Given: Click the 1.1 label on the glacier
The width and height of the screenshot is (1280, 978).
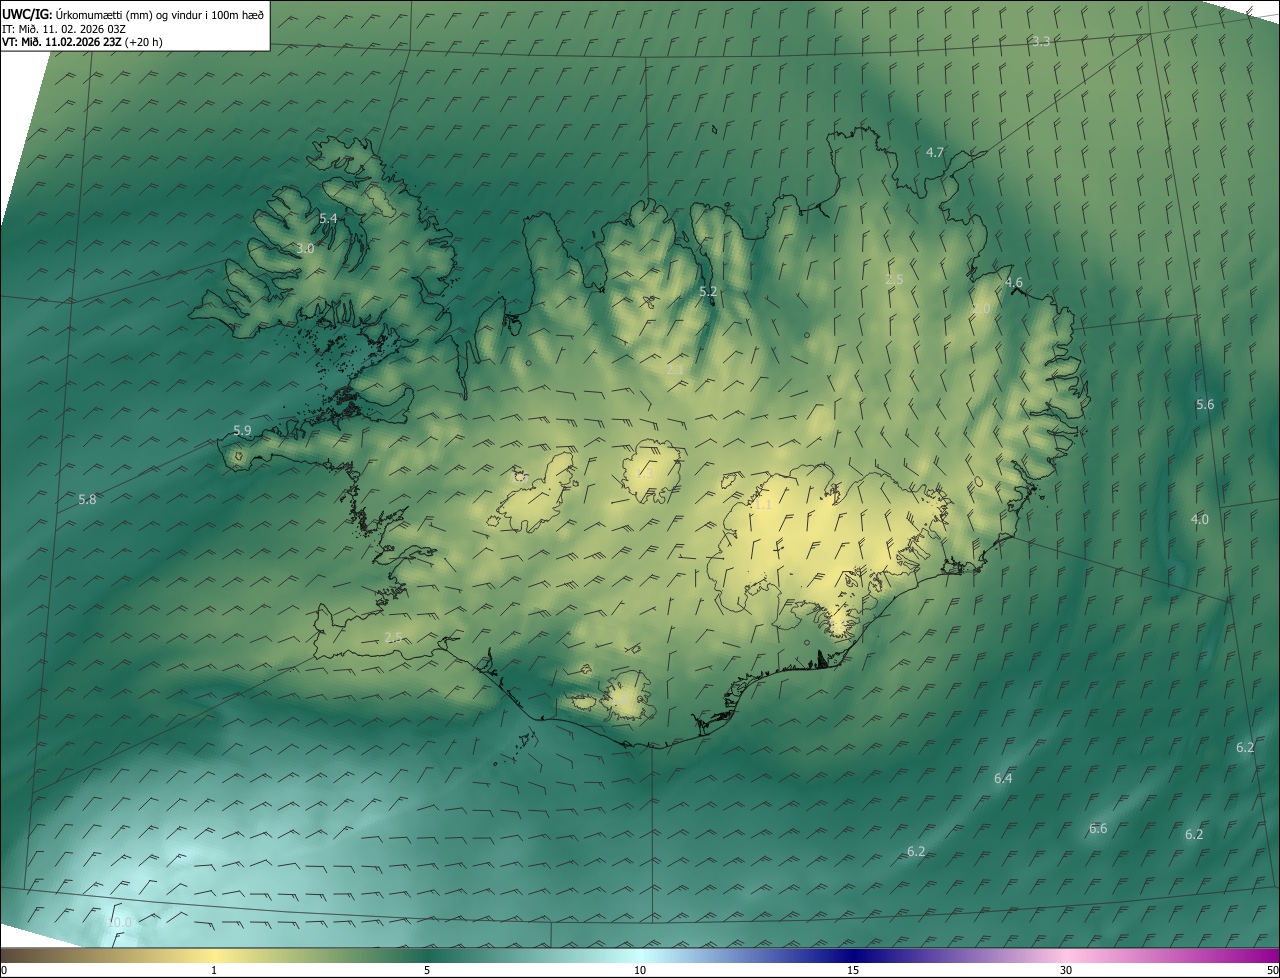Looking at the screenshot, I should [x=763, y=505].
